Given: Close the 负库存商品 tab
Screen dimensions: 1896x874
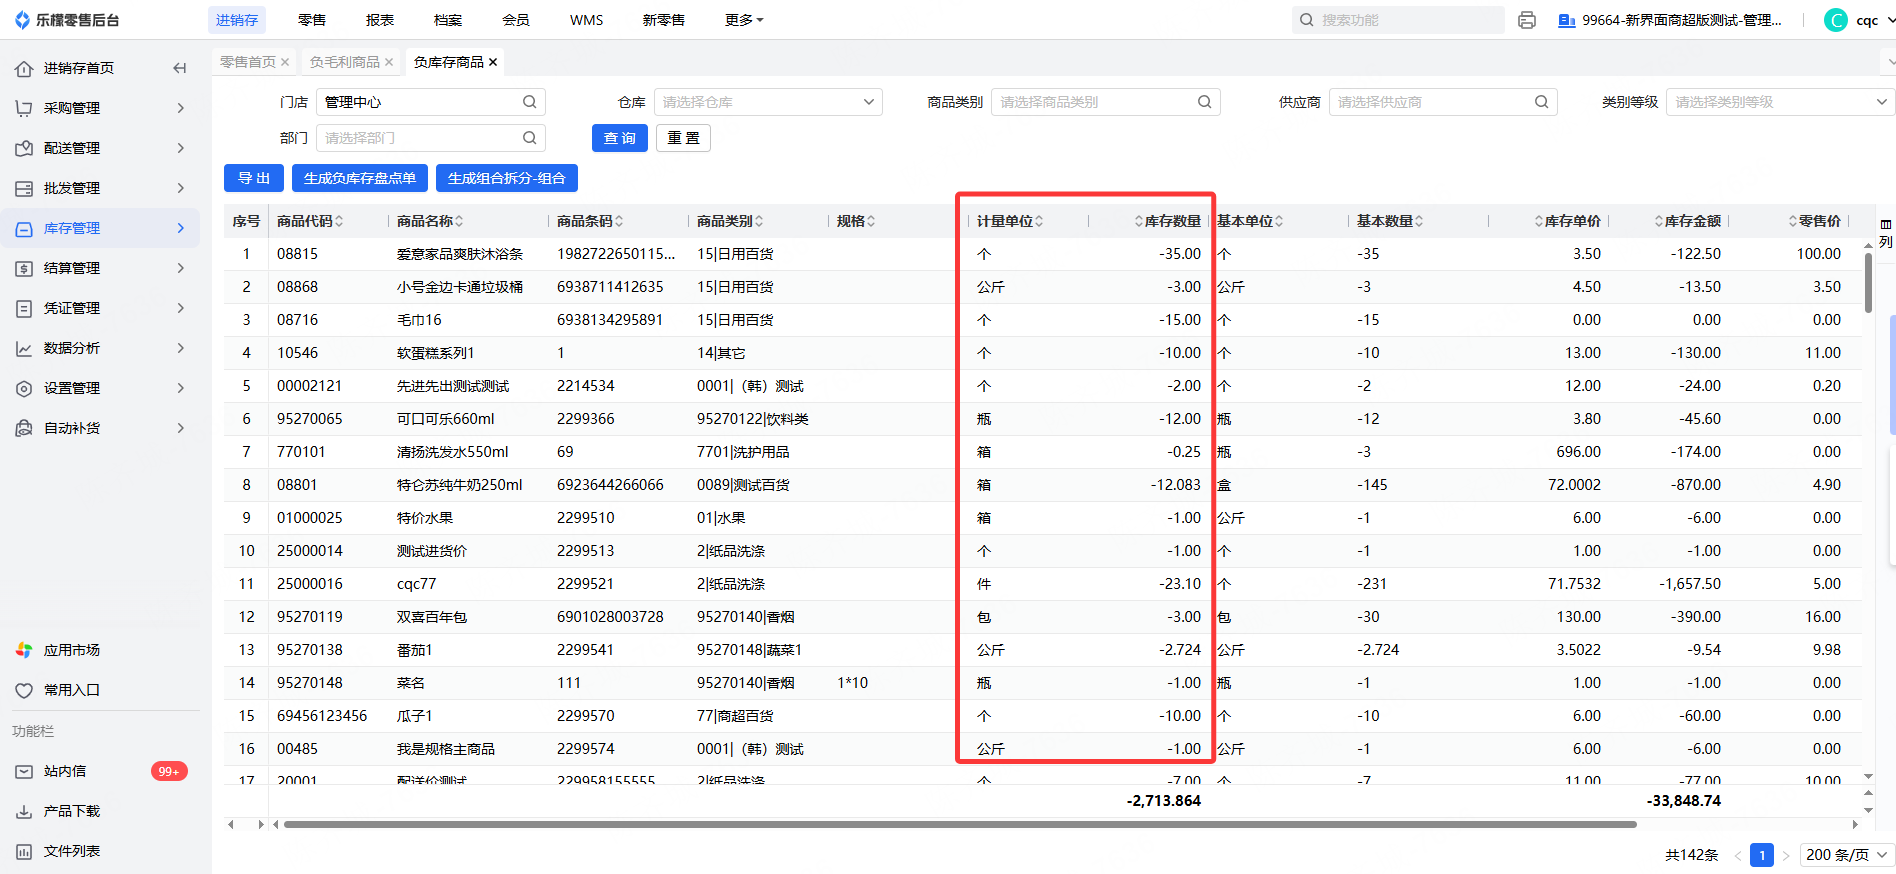Looking at the screenshot, I should (x=493, y=62).
